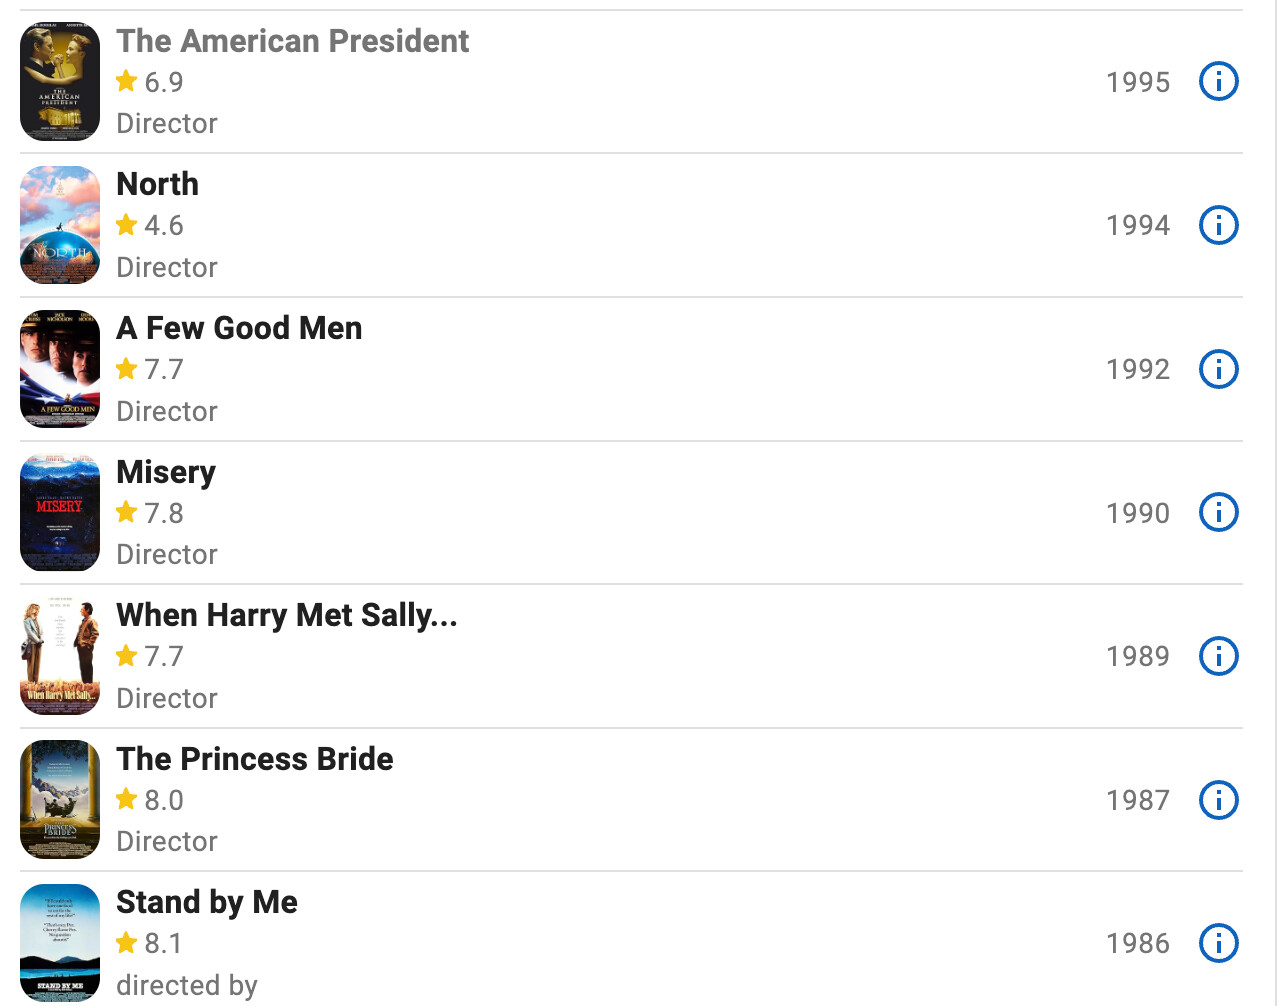Click The Princess Bride poster
Screen dimensions: 1284x1006
[x=60, y=800]
